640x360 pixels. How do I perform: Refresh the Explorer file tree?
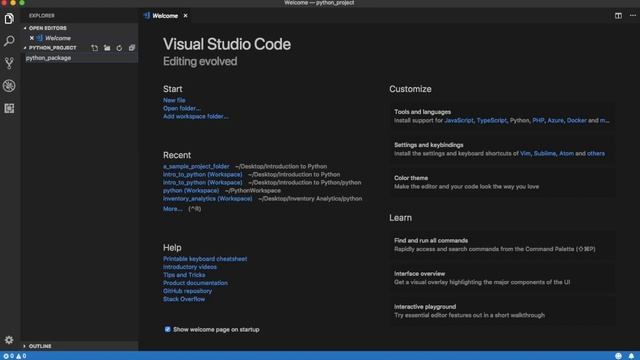pyautogui.click(x=119, y=48)
